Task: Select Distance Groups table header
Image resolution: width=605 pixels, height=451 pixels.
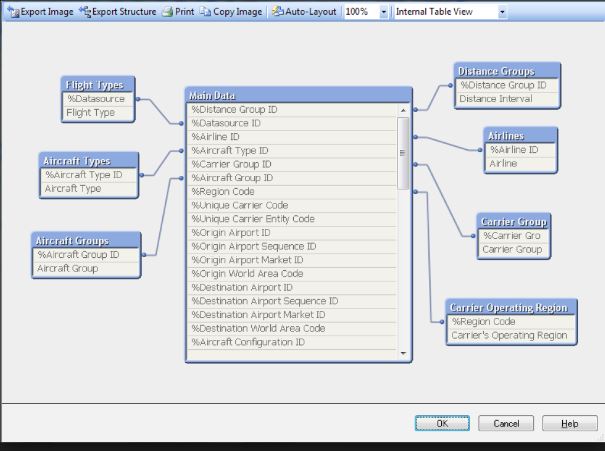Action: 507,71
